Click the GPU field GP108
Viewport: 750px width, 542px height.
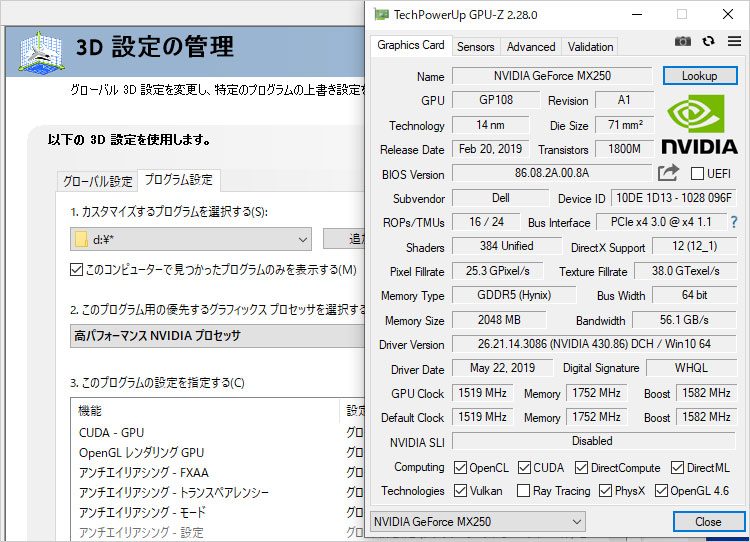[496, 100]
